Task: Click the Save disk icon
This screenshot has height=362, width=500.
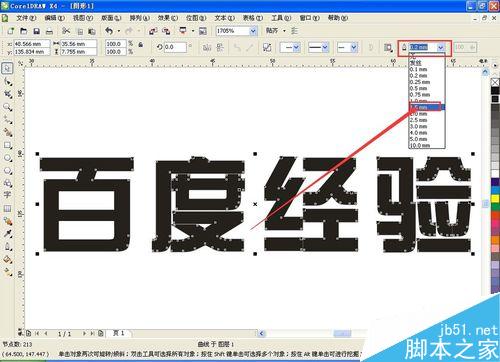Action: [36, 31]
